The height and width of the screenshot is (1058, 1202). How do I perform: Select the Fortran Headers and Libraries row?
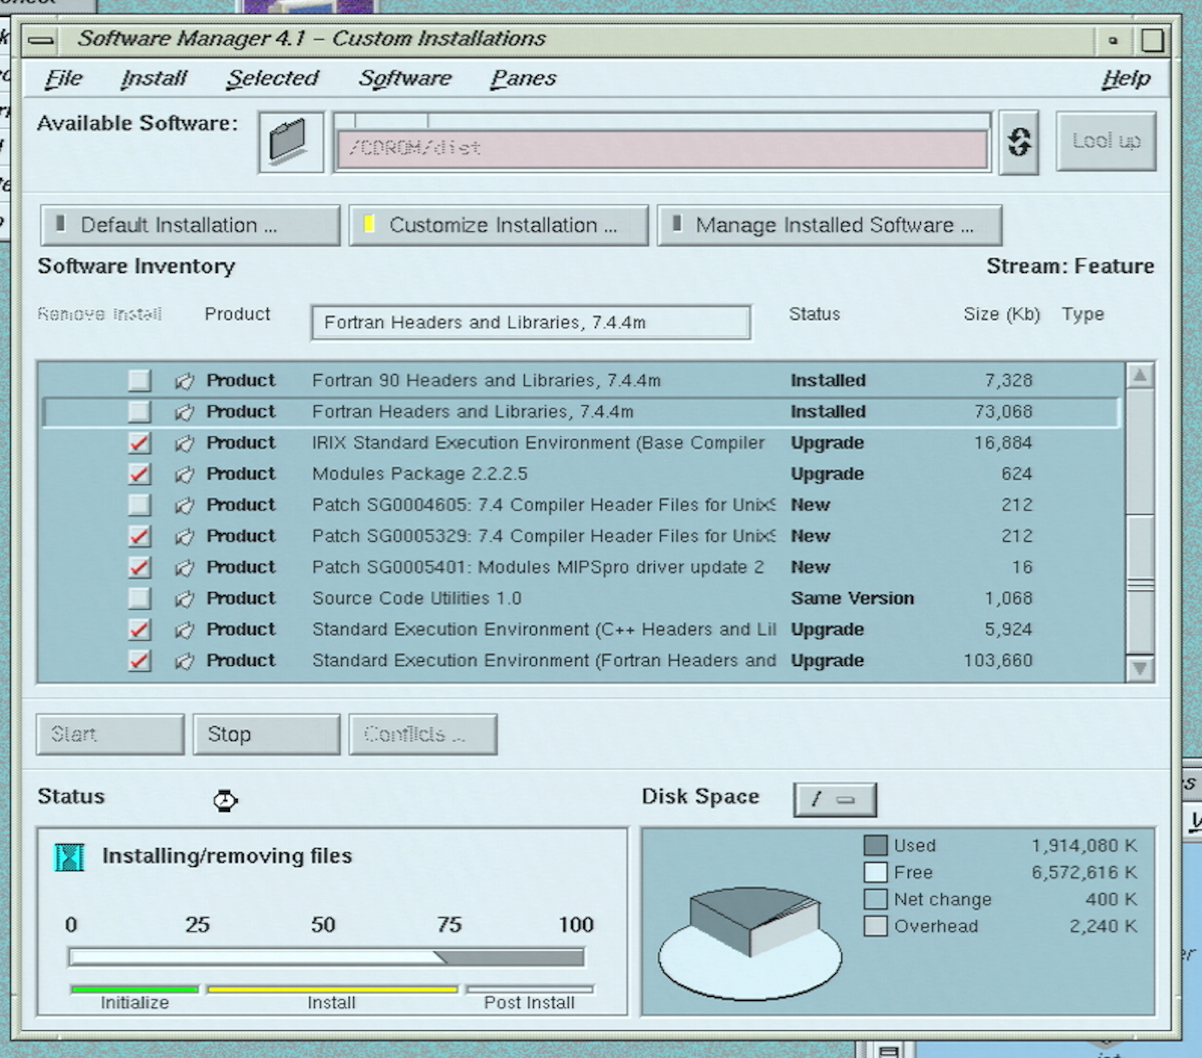[500, 411]
